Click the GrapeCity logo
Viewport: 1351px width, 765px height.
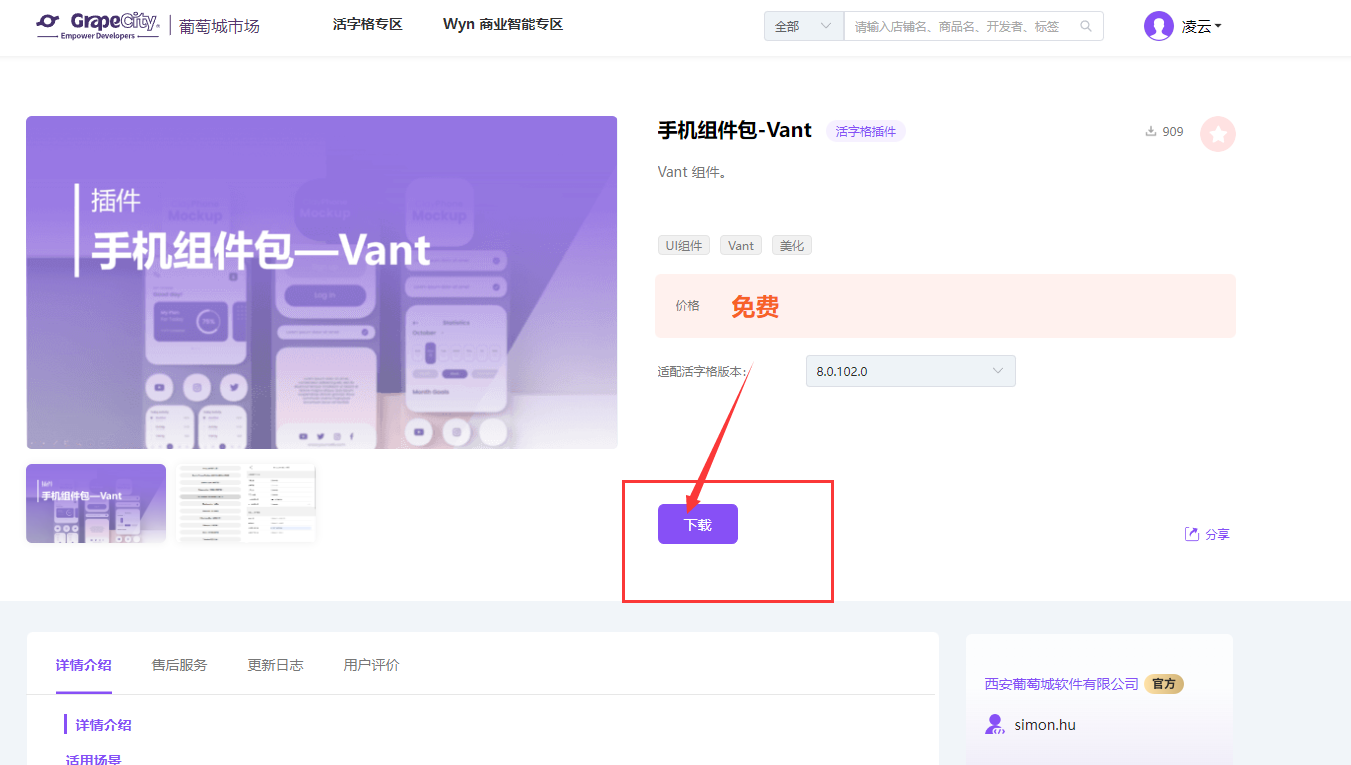[x=97, y=25]
